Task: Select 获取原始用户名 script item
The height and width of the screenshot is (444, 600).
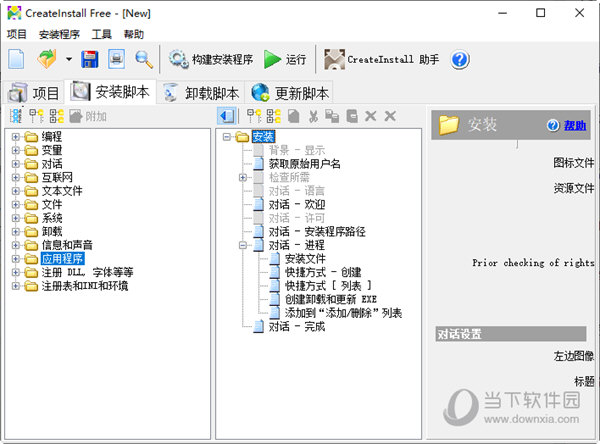Action: point(305,164)
